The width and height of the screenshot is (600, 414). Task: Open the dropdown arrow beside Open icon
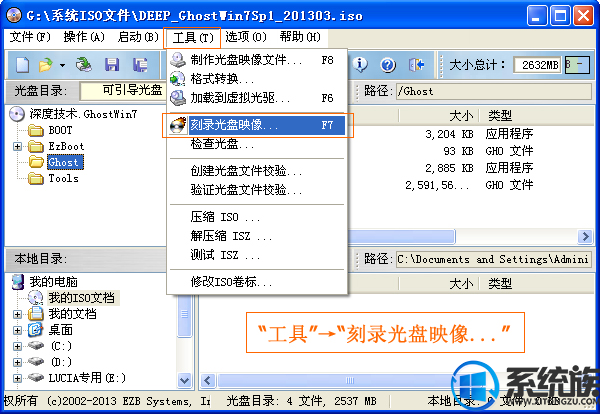pyautogui.click(x=62, y=65)
